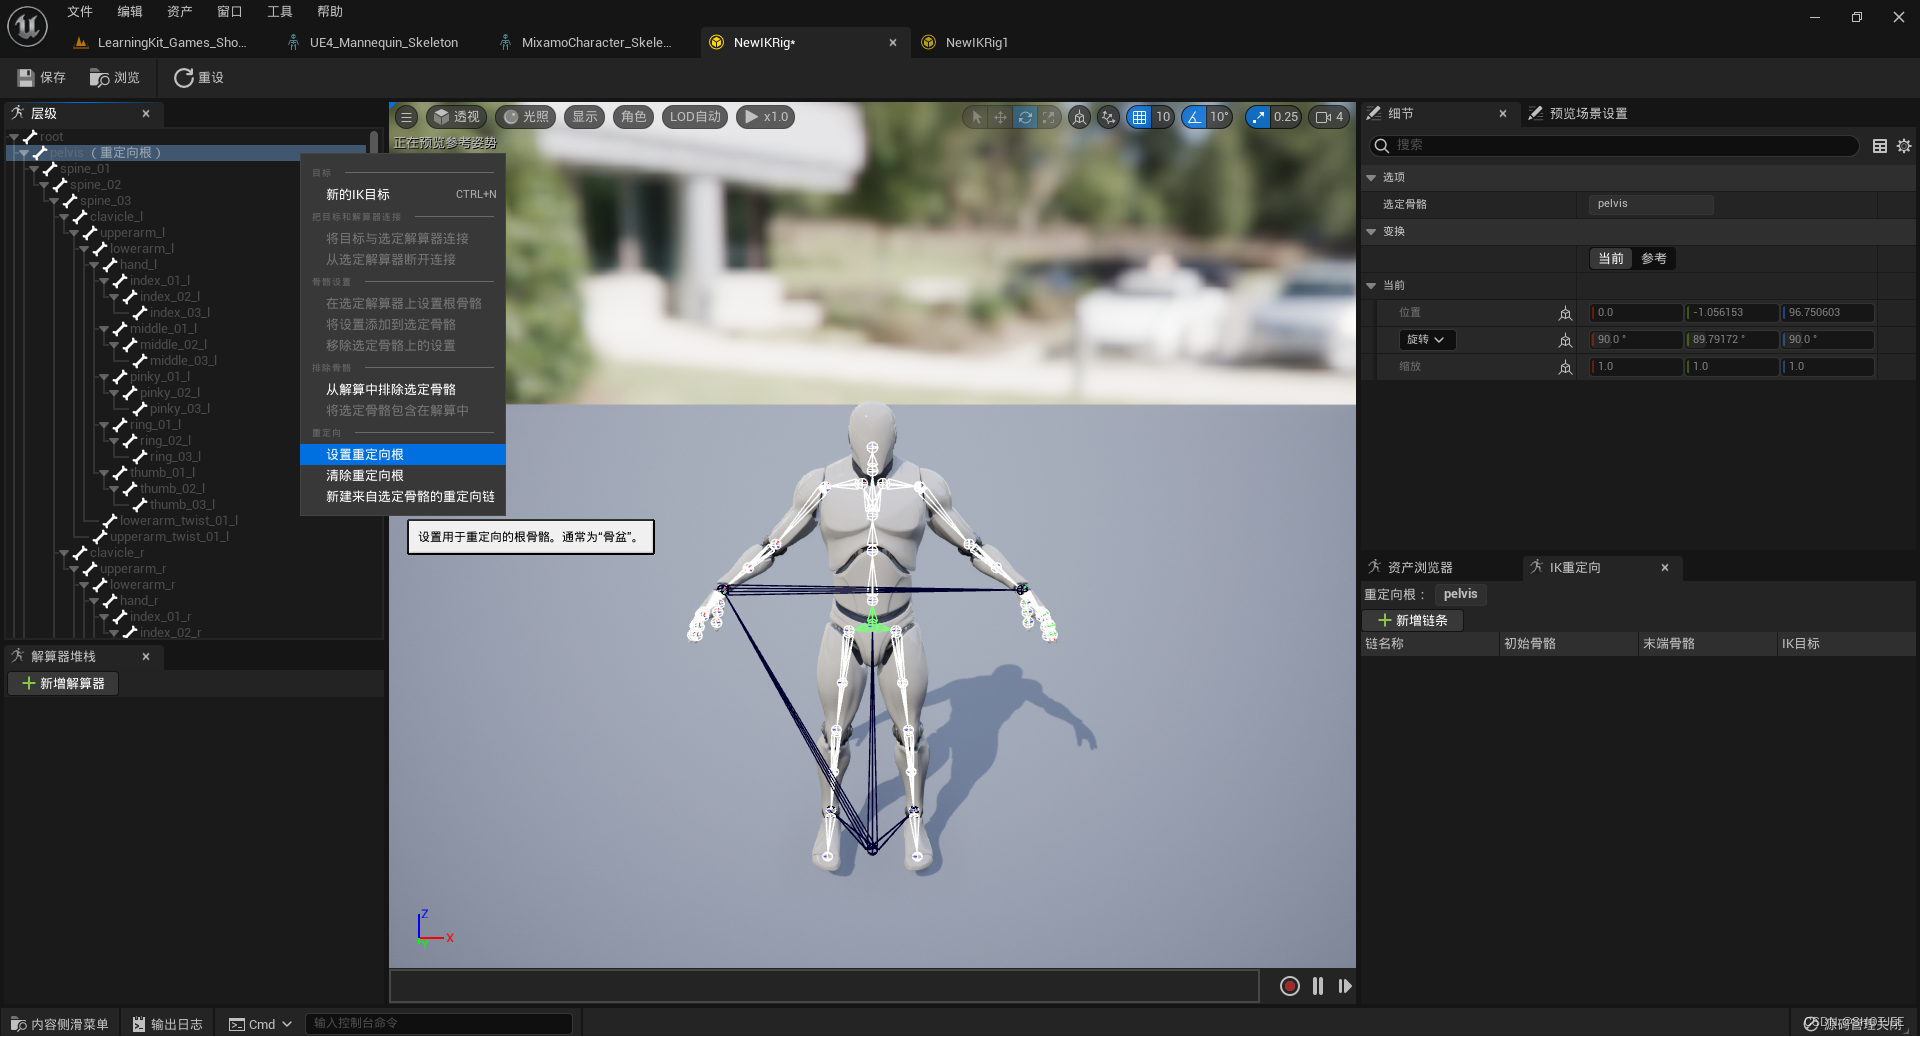Collapse the Transform section in details
The image size is (1920, 1037).
click(1371, 231)
